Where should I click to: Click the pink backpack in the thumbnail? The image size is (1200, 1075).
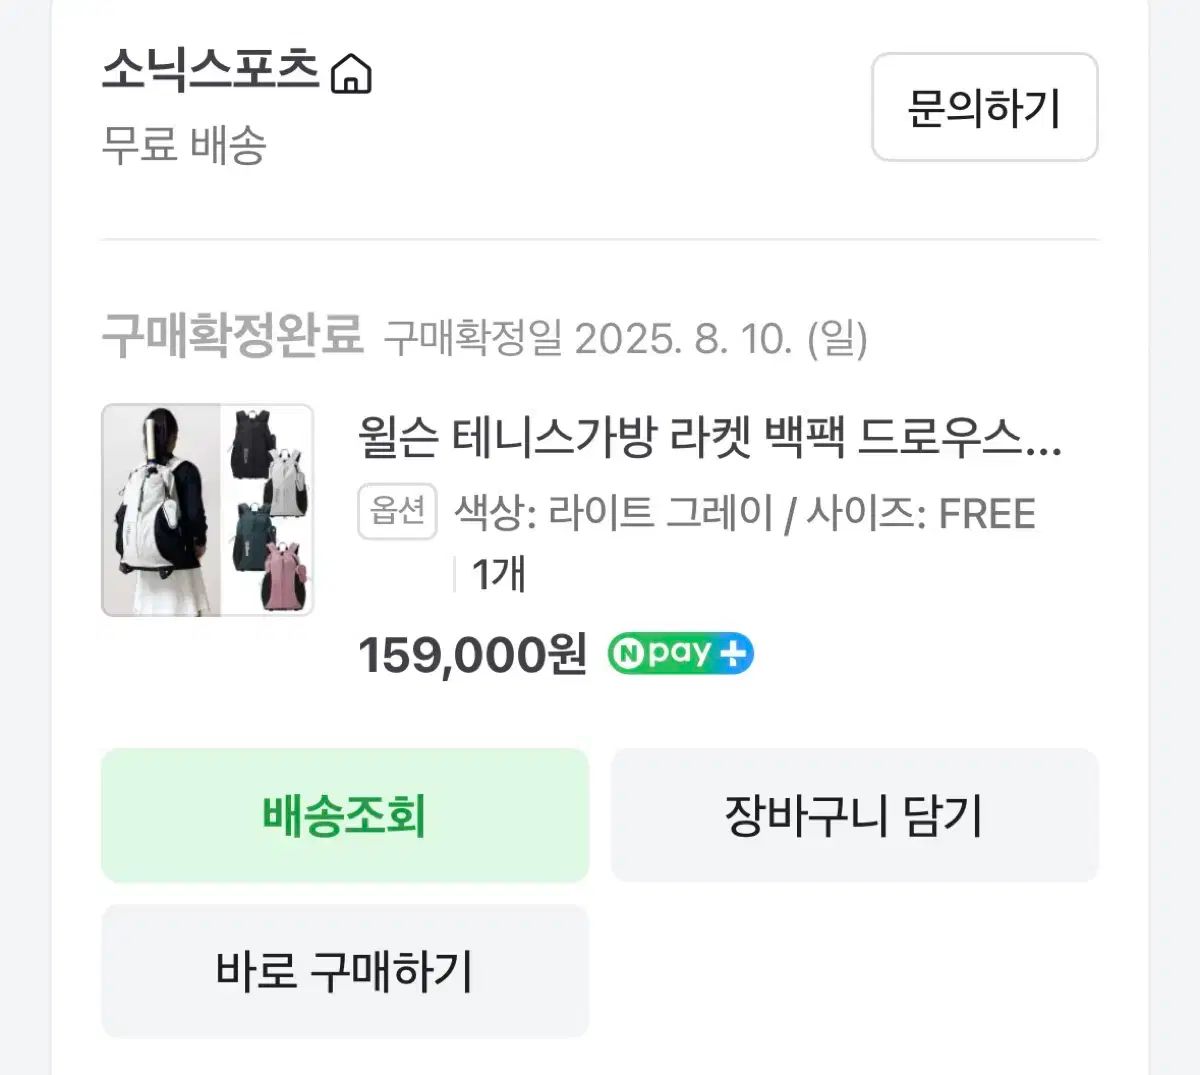click(286, 575)
